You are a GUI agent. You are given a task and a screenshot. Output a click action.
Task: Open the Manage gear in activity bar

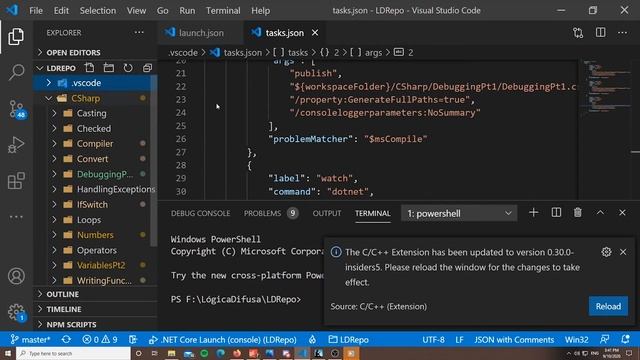(16, 312)
